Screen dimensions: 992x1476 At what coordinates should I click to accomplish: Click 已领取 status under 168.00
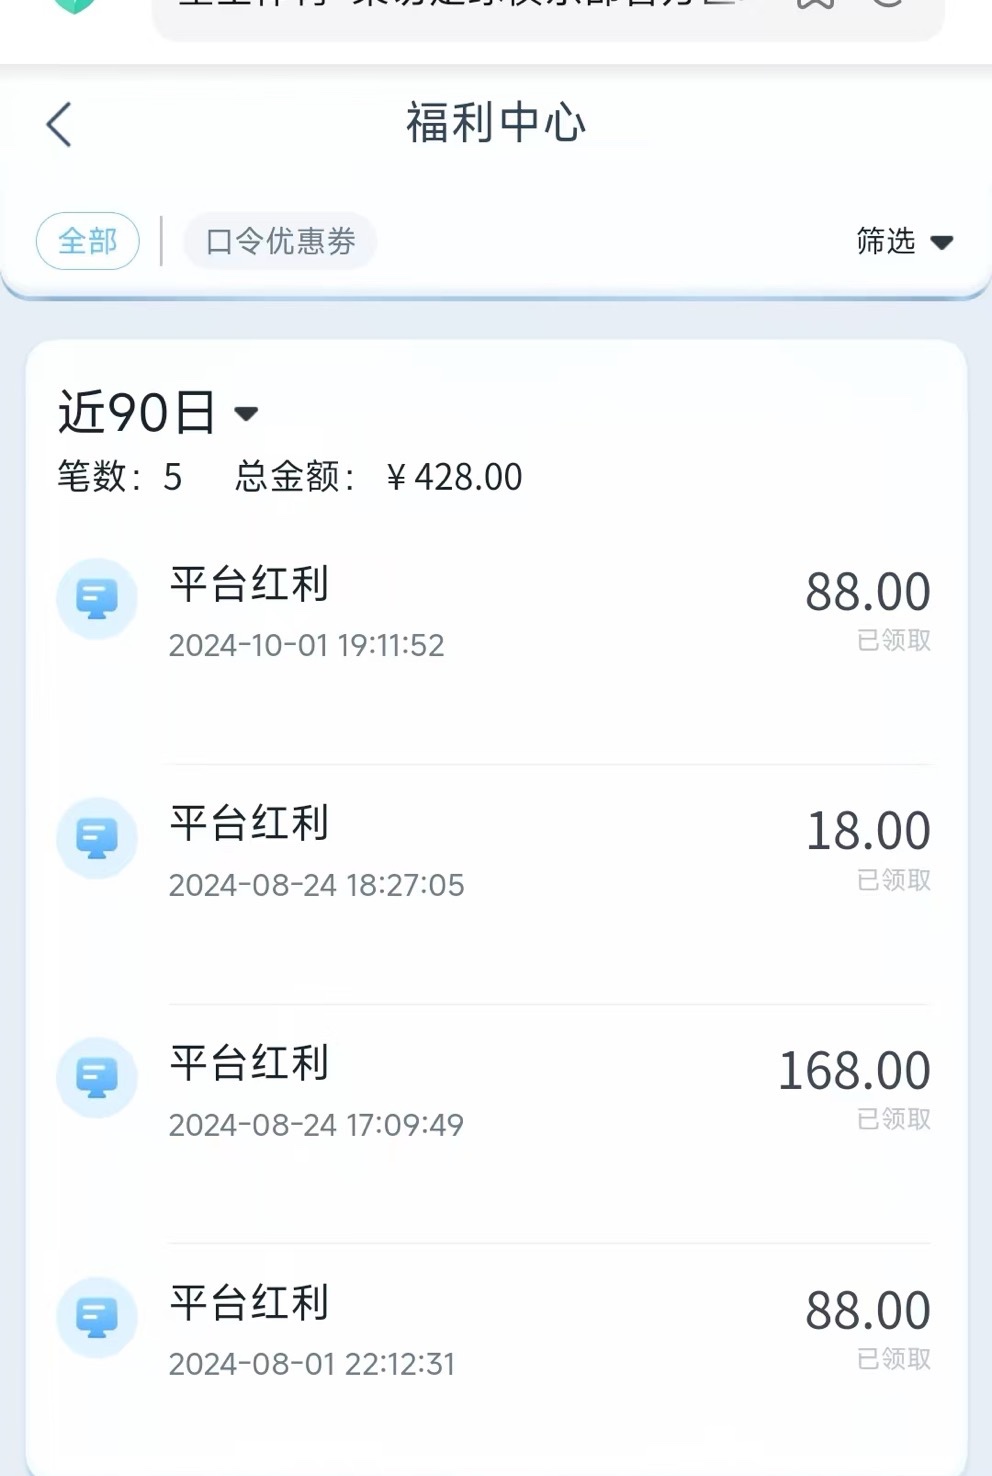tap(894, 1119)
